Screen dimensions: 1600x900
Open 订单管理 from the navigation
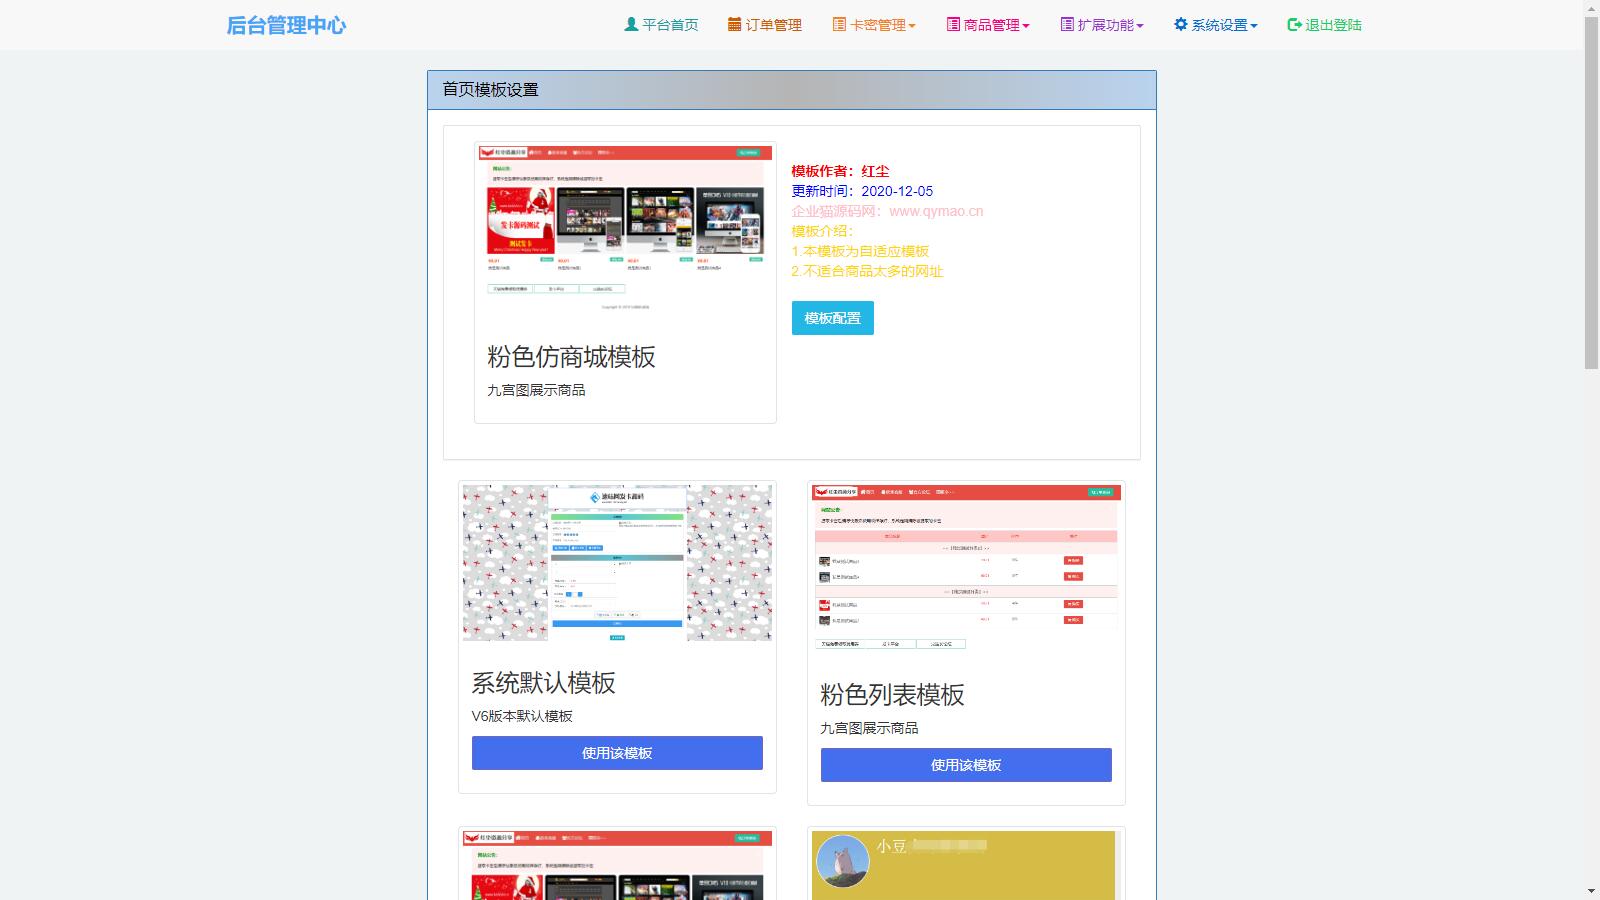(x=774, y=25)
